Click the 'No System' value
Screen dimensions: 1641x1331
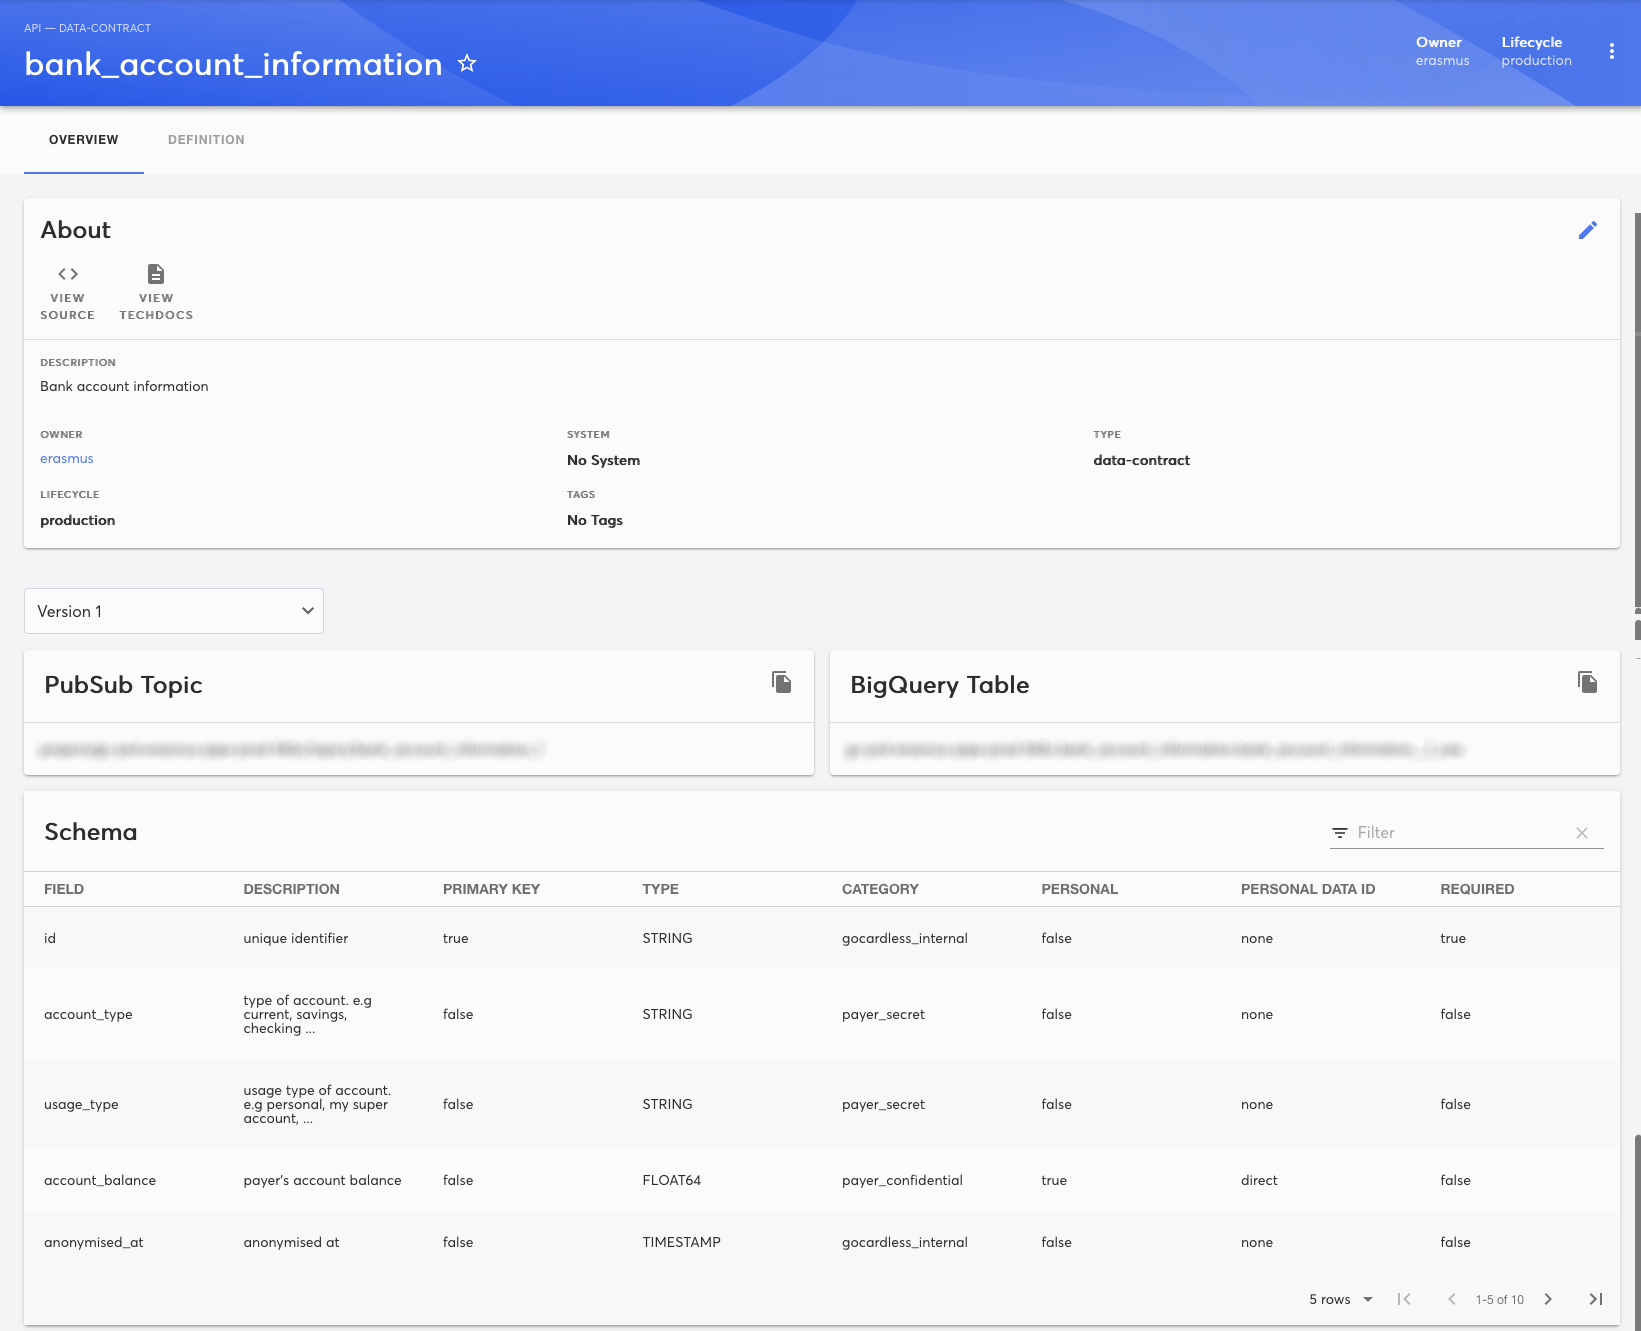pyautogui.click(x=603, y=460)
